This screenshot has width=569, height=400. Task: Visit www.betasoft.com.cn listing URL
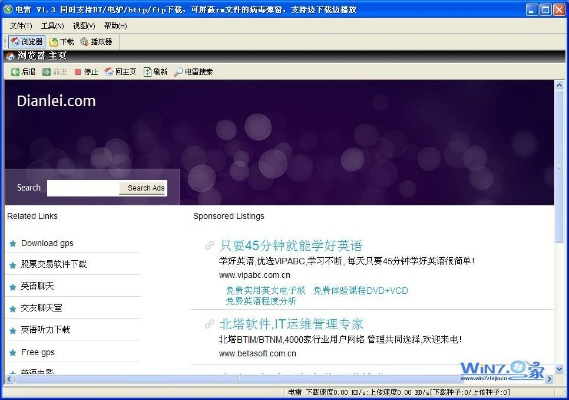tap(257, 354)
